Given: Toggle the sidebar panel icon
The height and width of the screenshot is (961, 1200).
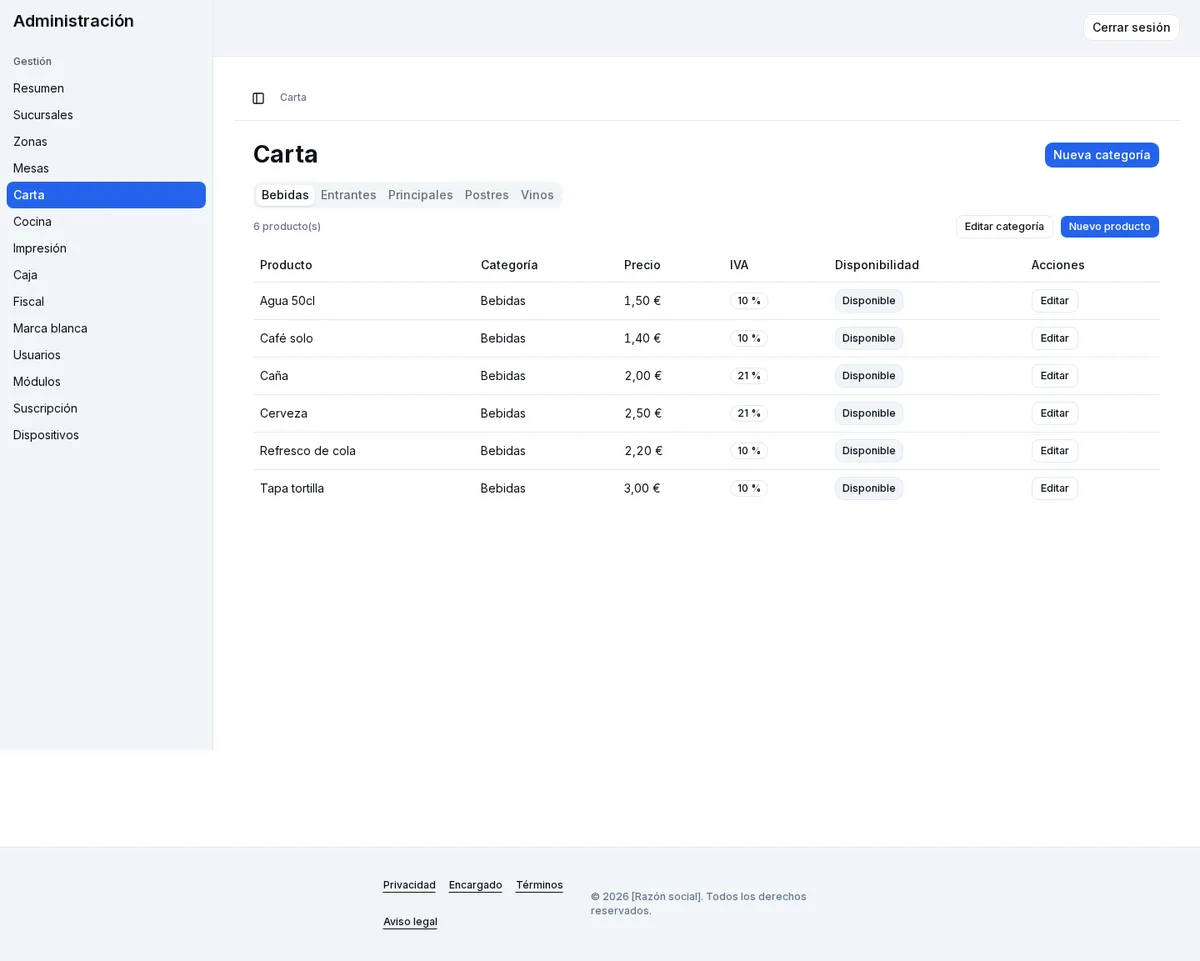Looking at the screenshot, I should pyautogui.click(x=258, y=98).
